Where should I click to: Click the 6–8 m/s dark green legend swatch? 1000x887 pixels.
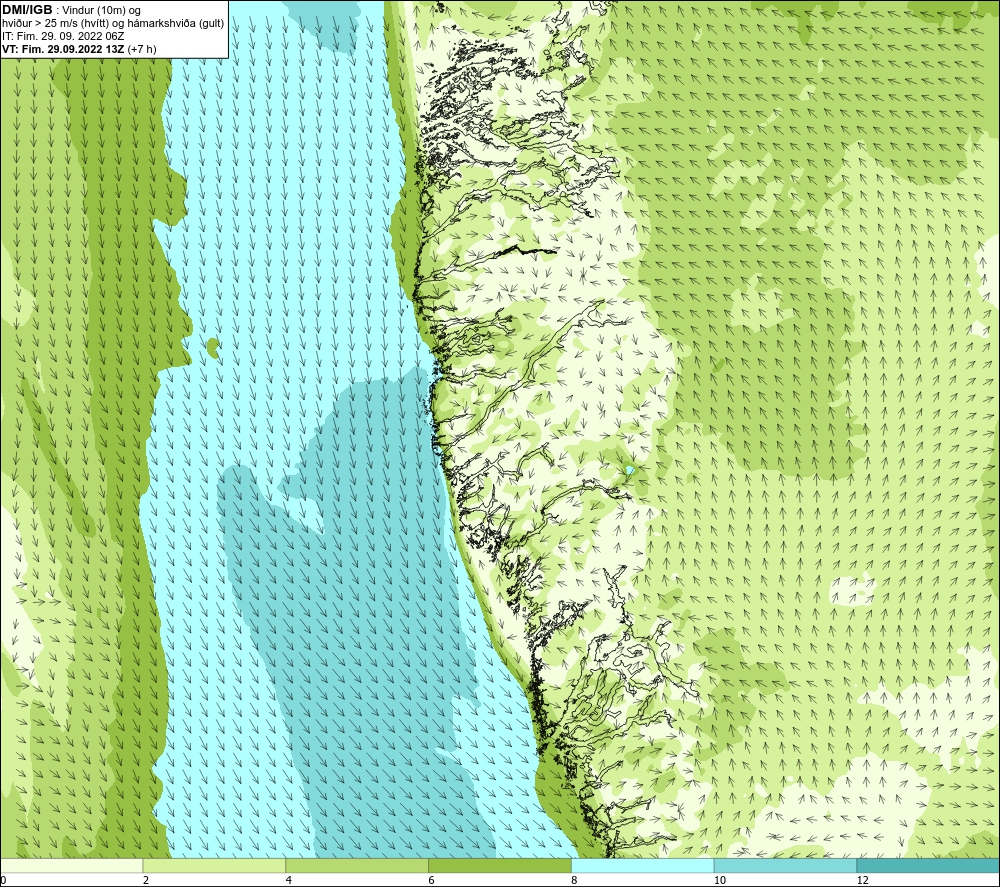[x=500, y=865]
